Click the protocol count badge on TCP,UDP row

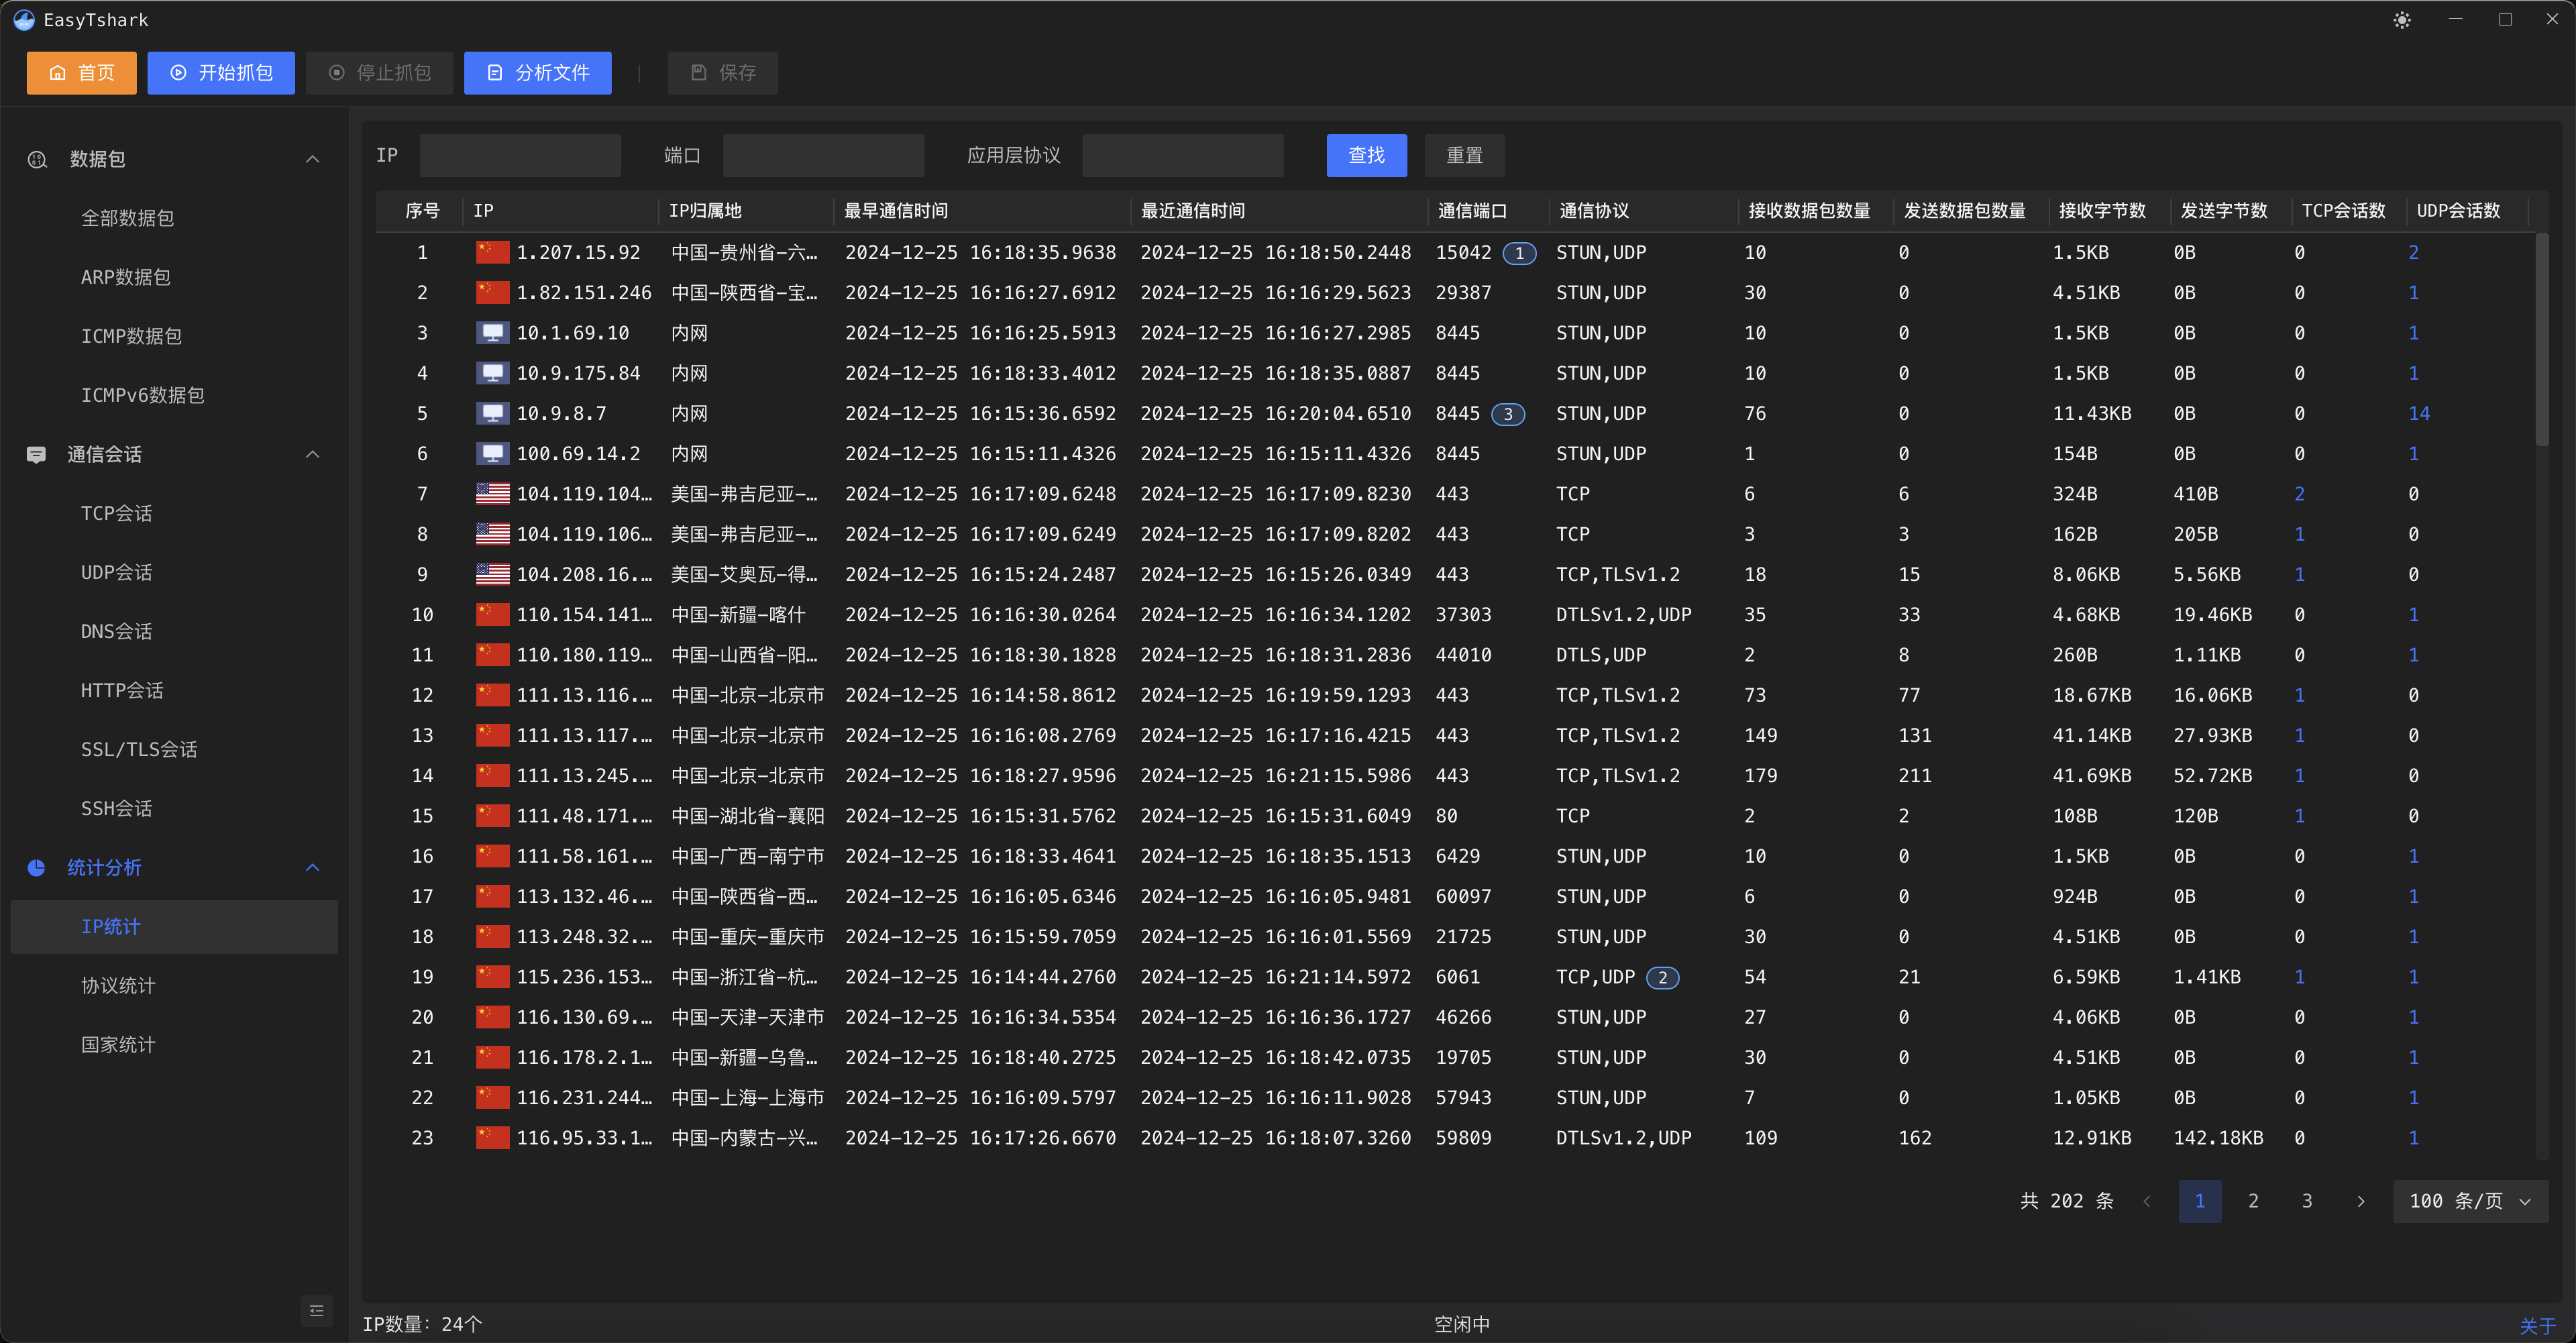[1662, 977]
